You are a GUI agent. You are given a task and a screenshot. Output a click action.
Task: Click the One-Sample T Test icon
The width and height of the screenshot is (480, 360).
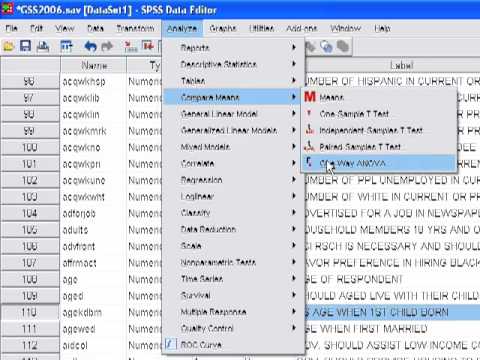click(x=309, y=113)
